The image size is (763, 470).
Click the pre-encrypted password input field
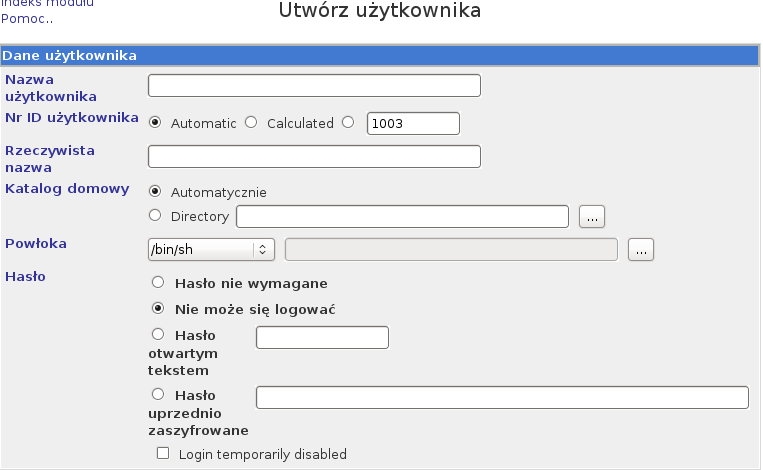pos(502,398)
